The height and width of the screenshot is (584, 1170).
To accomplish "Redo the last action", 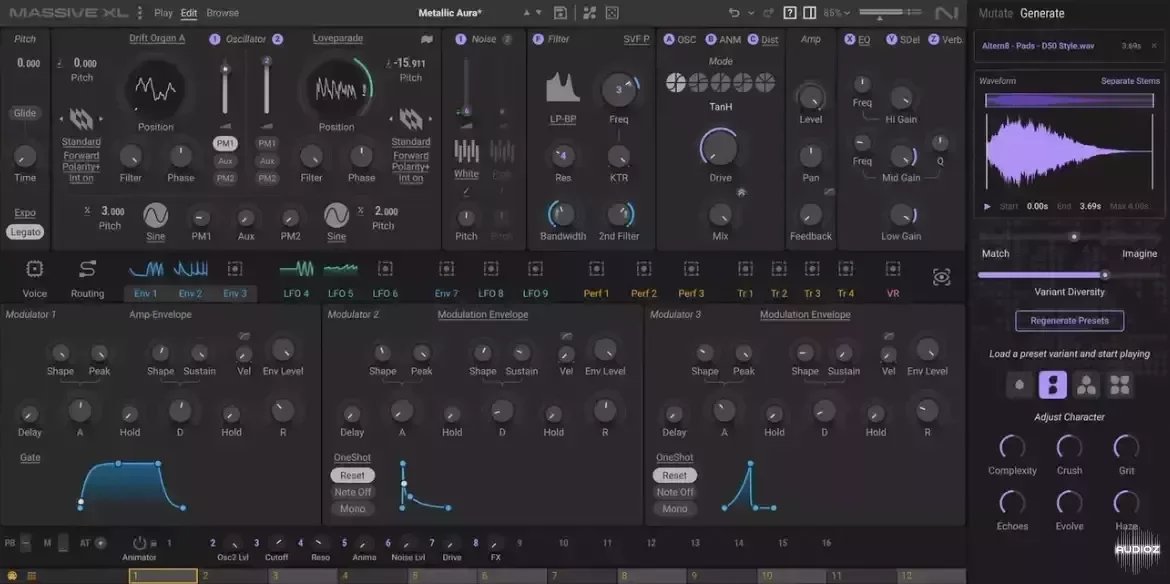I will (771, 13).
